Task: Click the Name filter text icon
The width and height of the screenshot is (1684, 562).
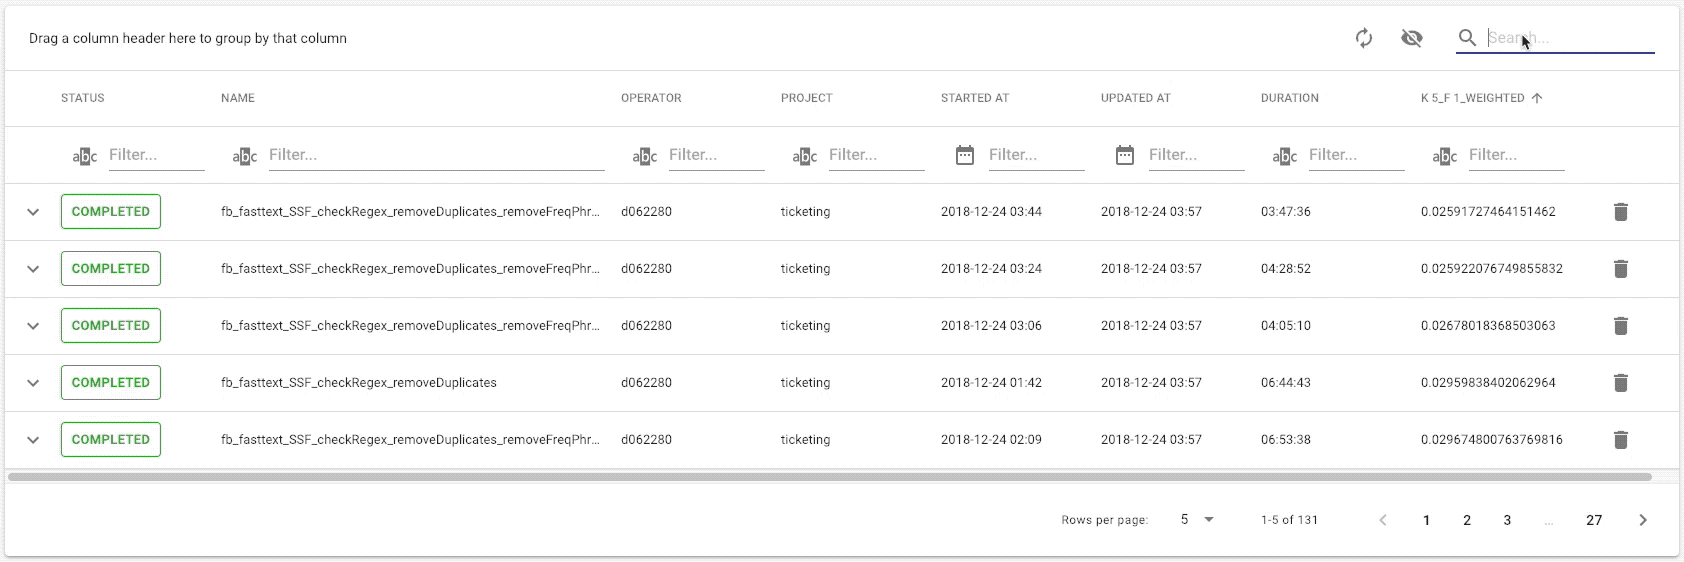Action: [x=245, y=156]
